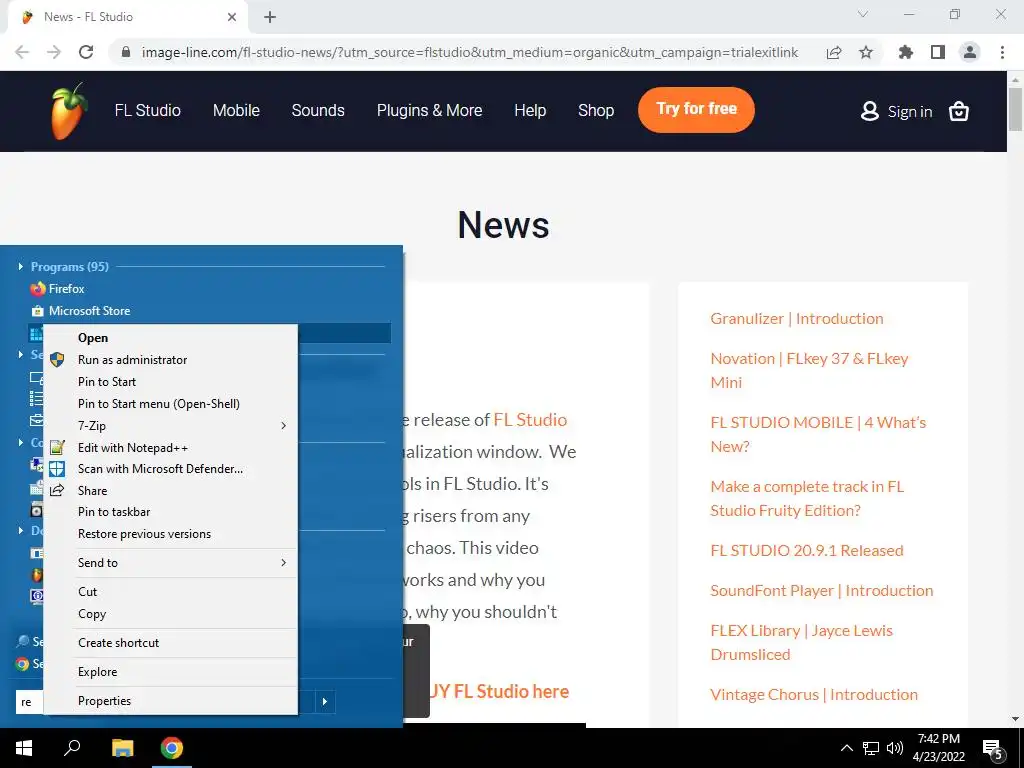The image size is (1024, 768).
Task: Click Chrome icon on taskbar
Action: (172, 748)
